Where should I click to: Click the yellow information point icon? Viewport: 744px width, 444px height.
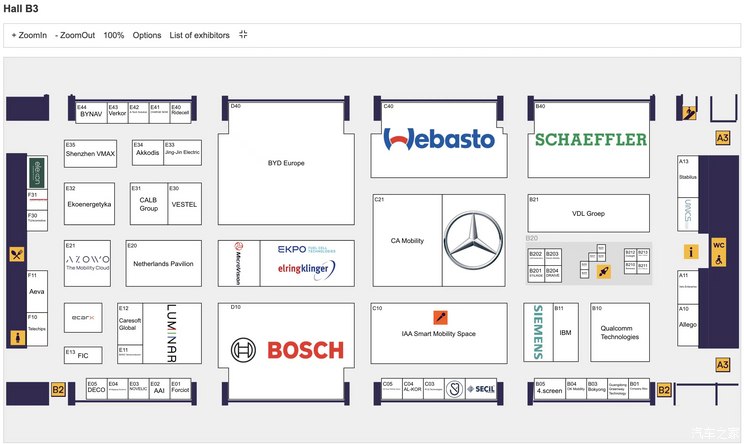point(689,252)
